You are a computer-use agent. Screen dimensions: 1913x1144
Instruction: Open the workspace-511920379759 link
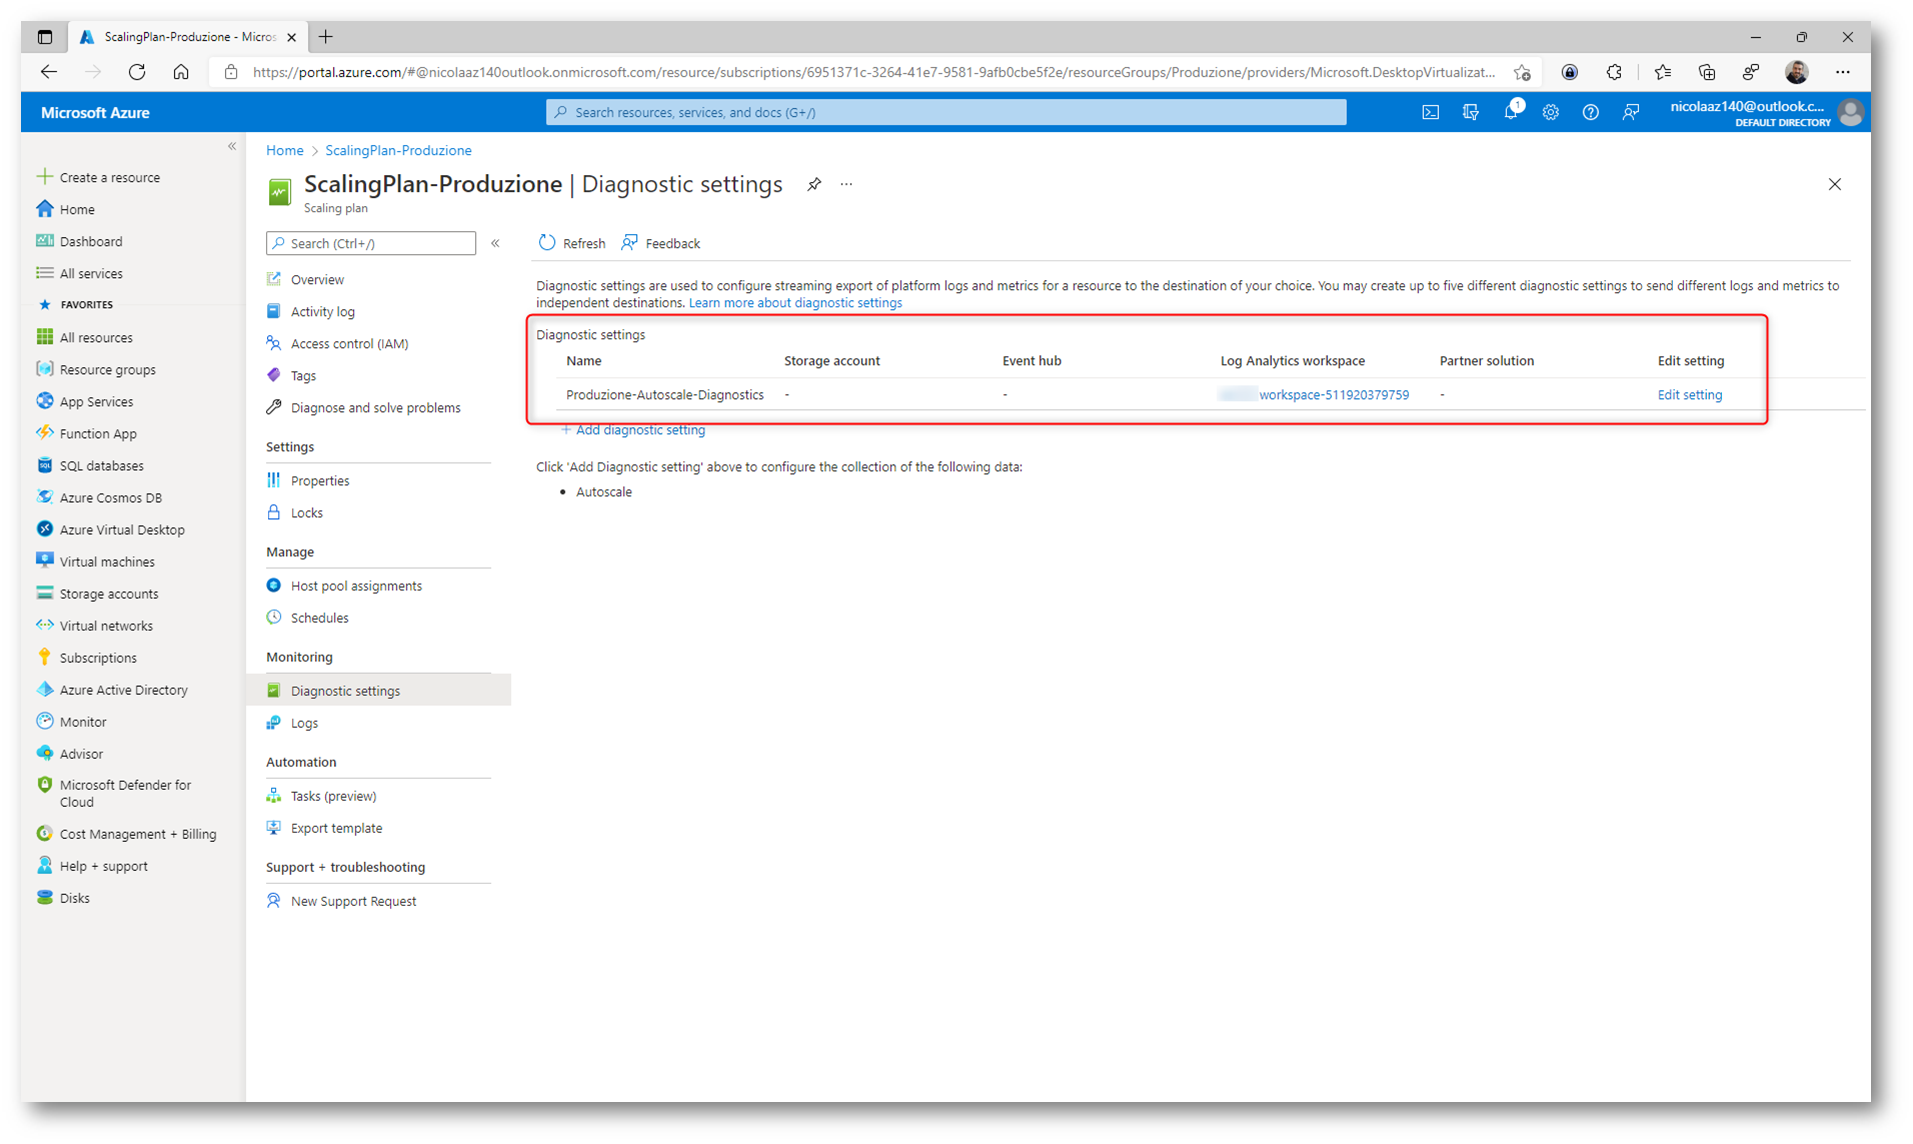[x=1333, y=394]
